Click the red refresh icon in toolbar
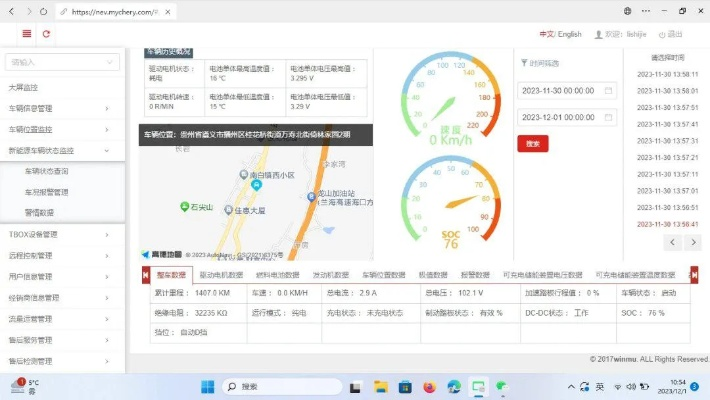Image resolution: width=710 pixels, height=400 pixels. pos(46,33)
